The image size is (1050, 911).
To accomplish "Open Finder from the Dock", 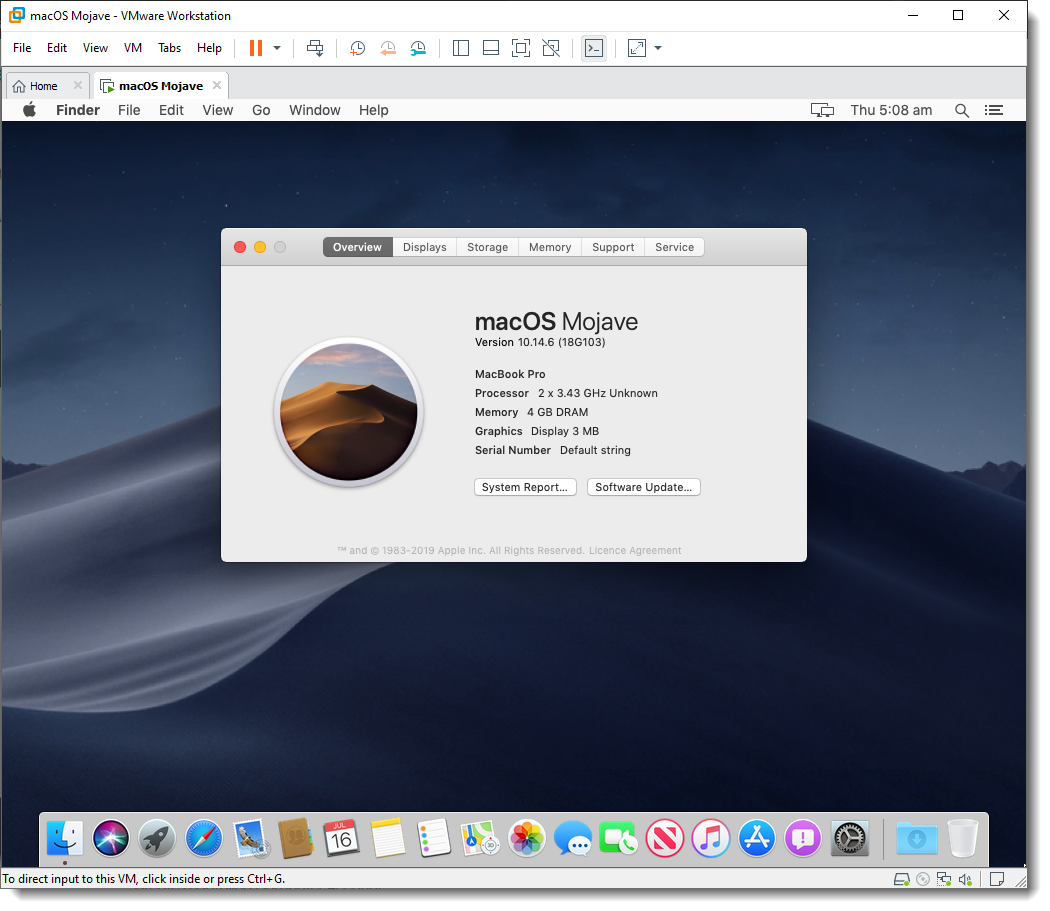I will point(65,839).
